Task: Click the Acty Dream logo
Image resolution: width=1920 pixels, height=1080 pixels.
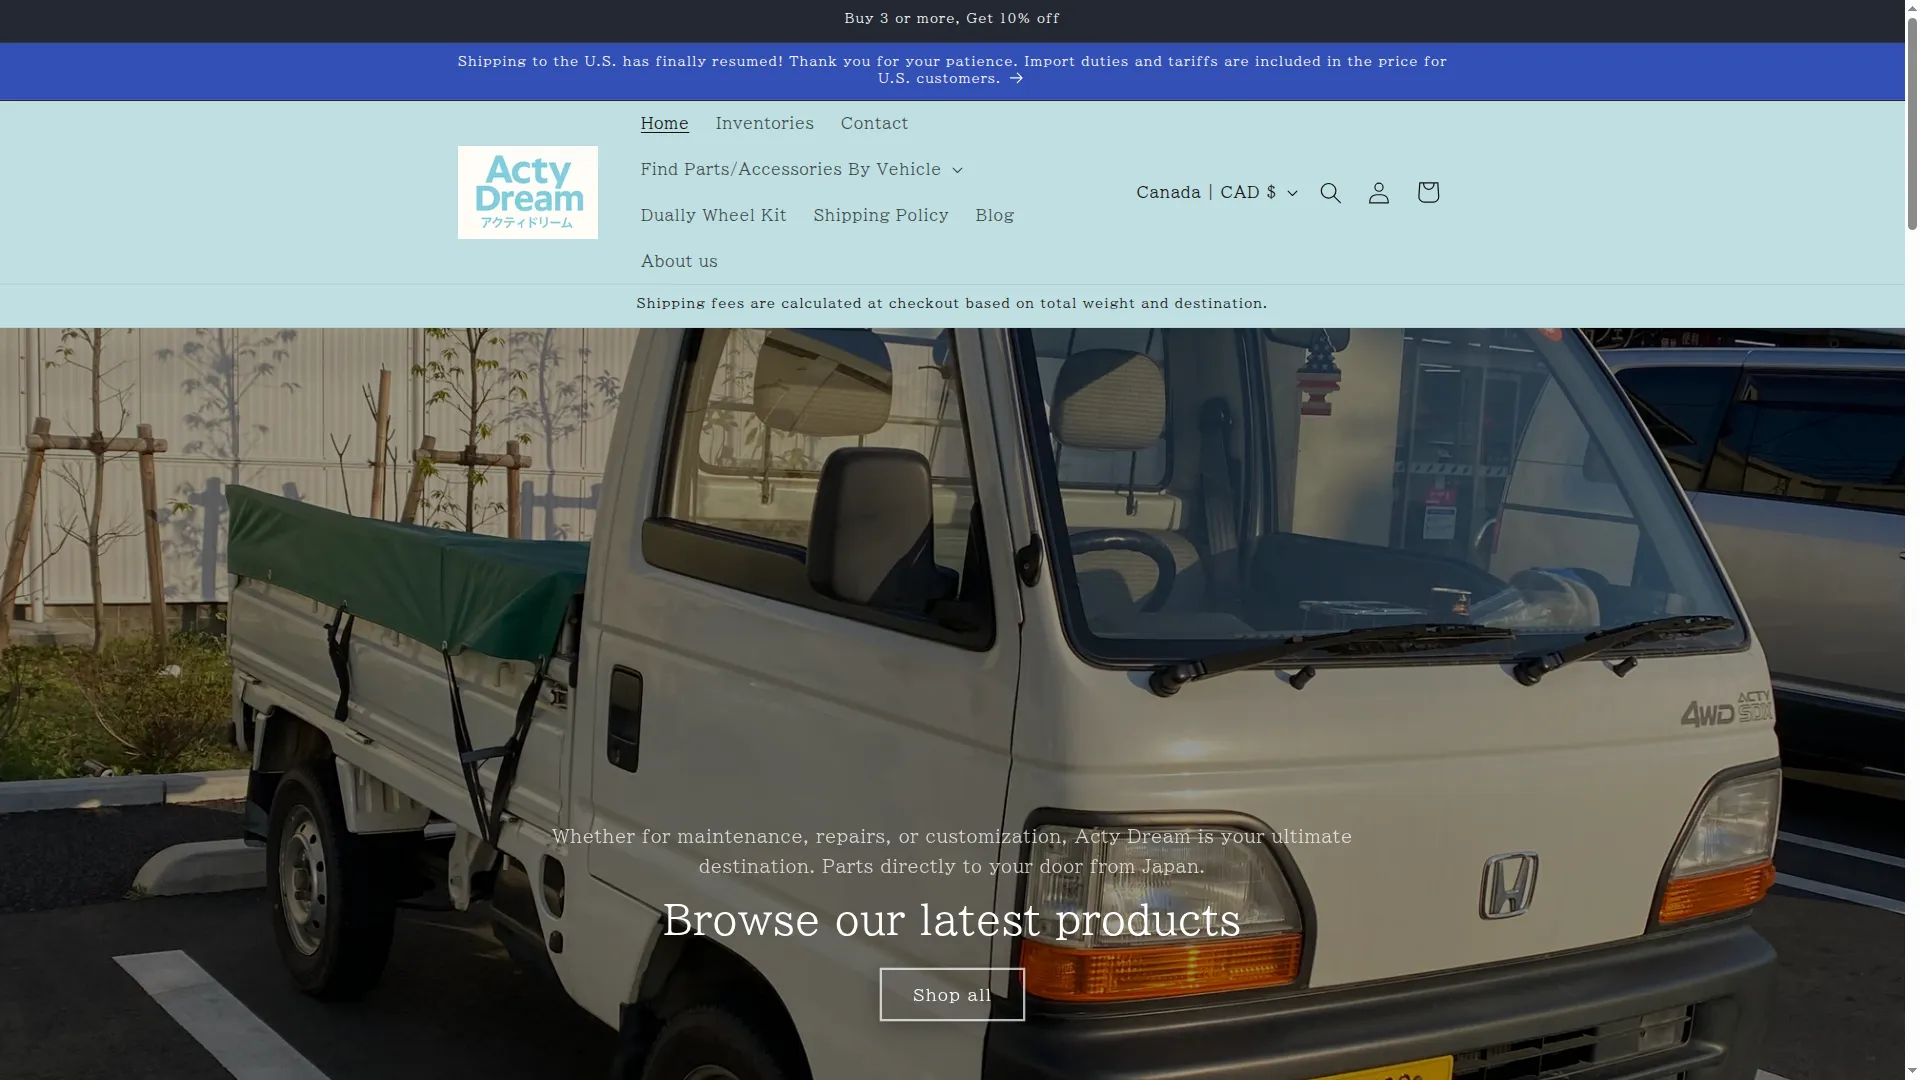Action: (528, 193)
